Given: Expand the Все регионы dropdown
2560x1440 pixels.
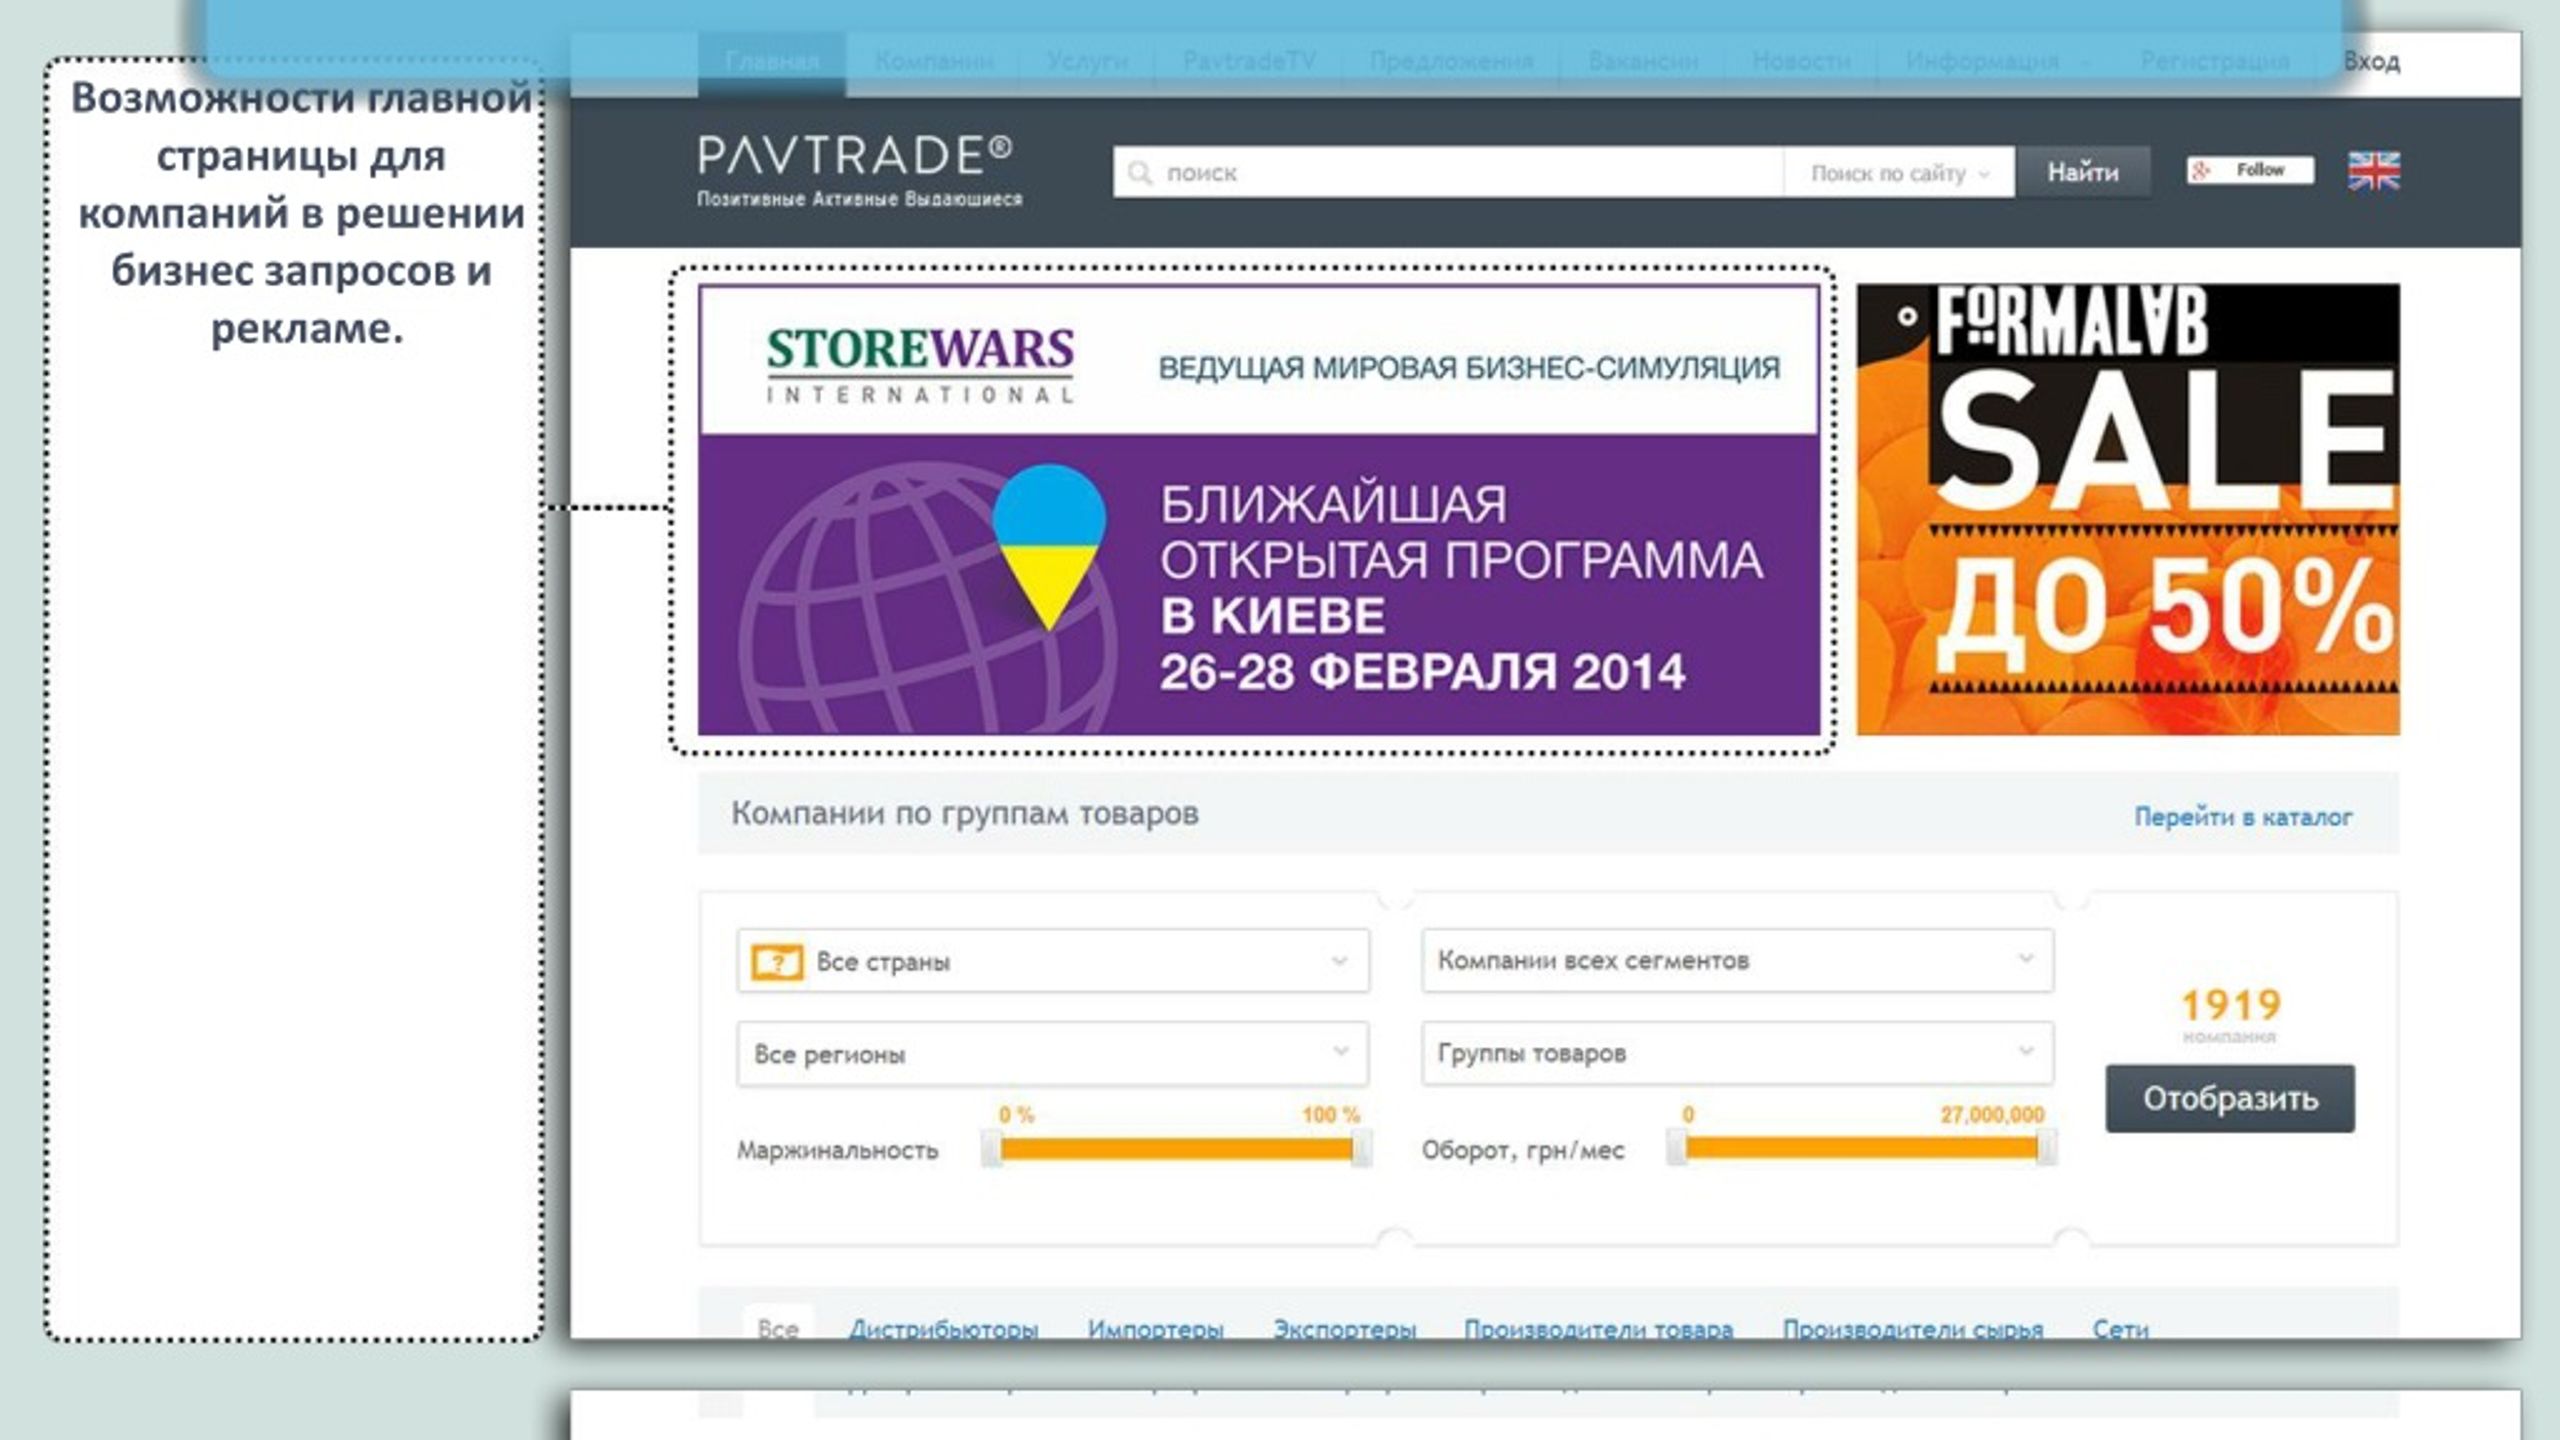Looking at the screenshot, I should (x=1053, y=1053).
